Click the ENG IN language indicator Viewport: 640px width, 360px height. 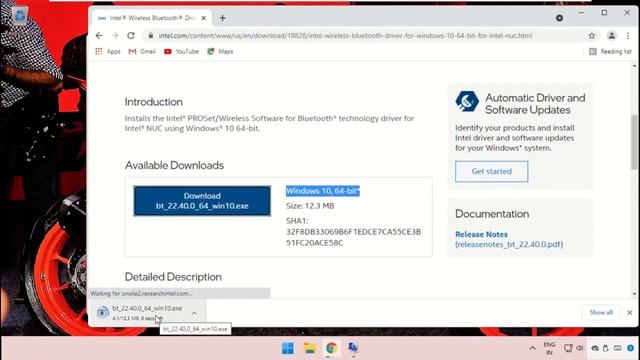click(549, 348)
